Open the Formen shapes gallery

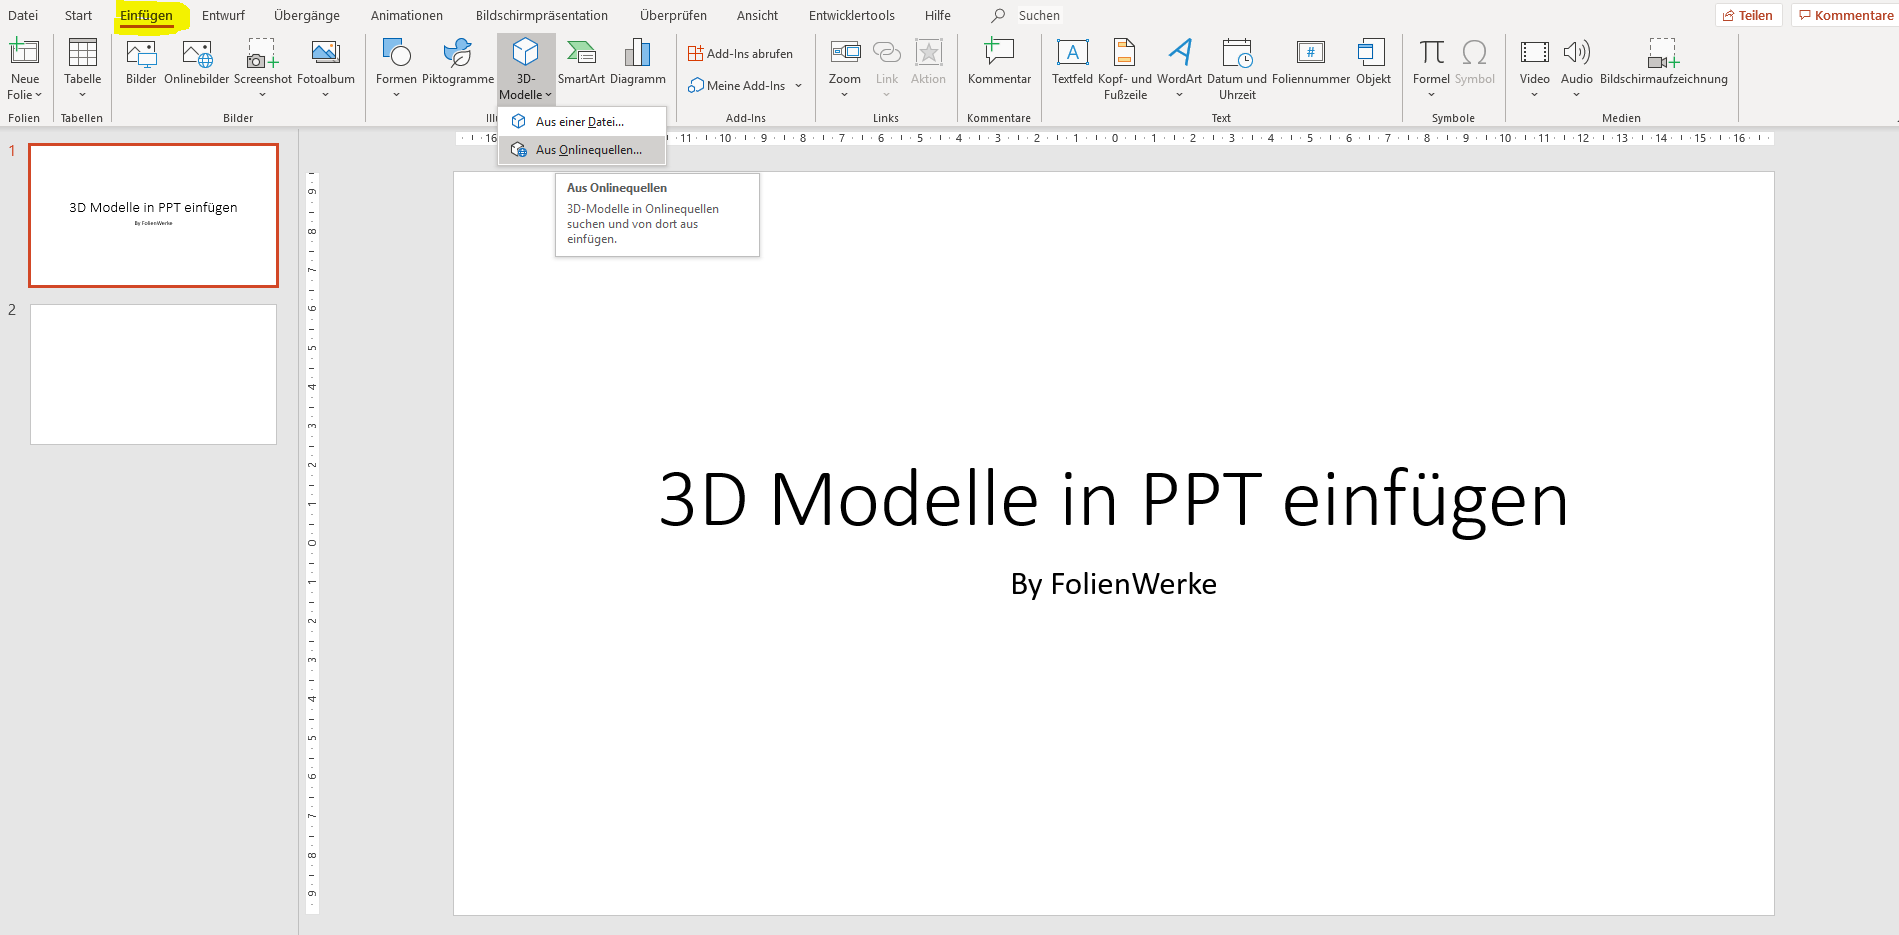(x=396, y=52)
